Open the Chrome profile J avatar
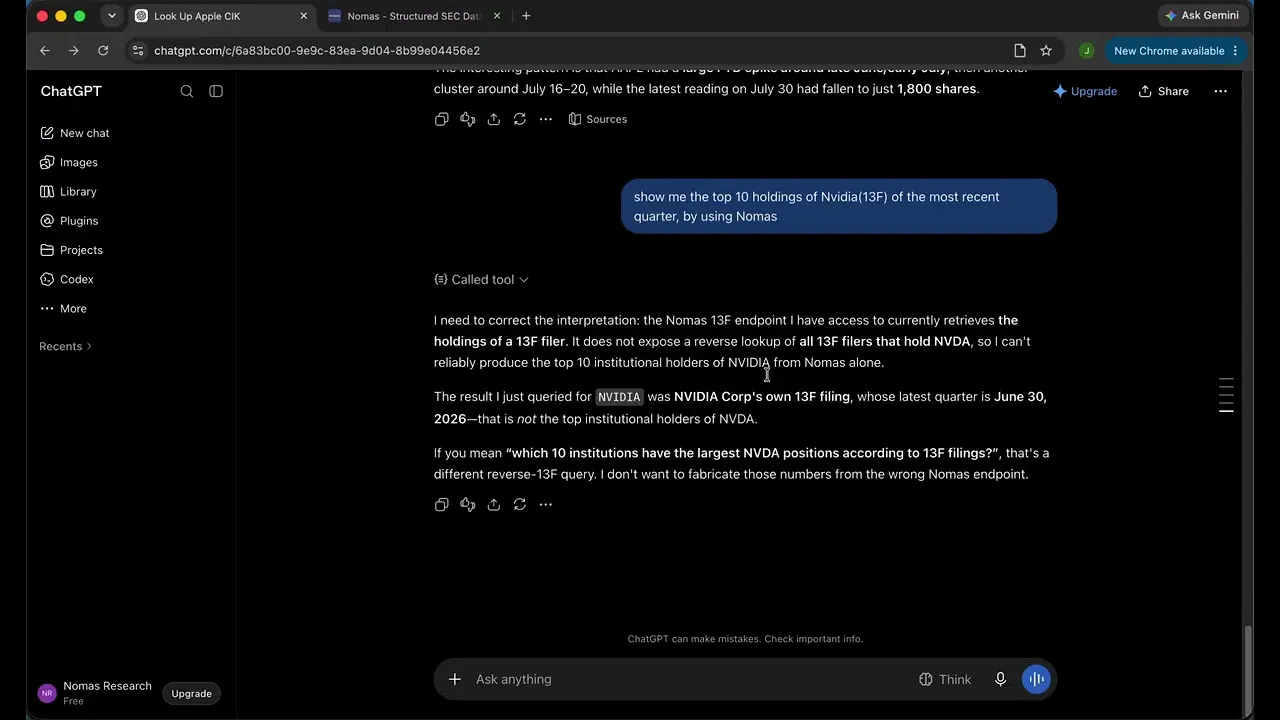The width and height of the screenshot is (1280, 720). 1086,51
